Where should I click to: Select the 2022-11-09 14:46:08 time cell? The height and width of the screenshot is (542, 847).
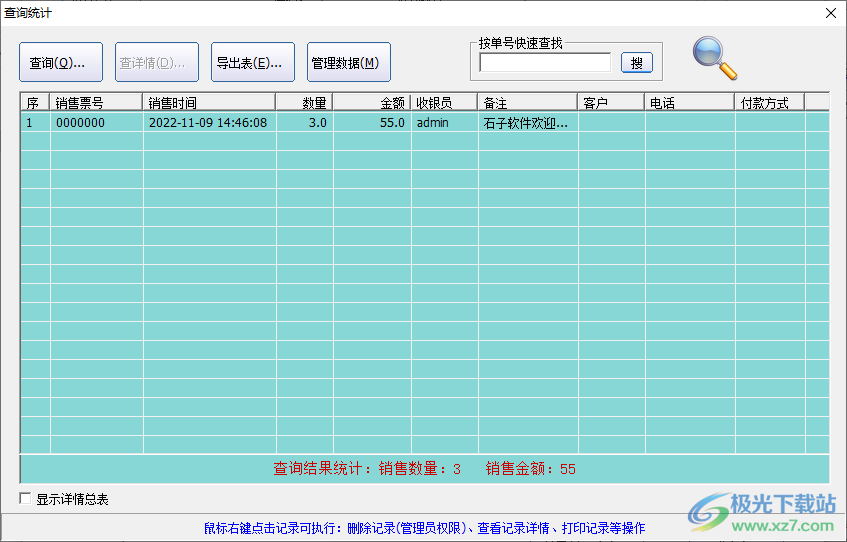point(210,123)
